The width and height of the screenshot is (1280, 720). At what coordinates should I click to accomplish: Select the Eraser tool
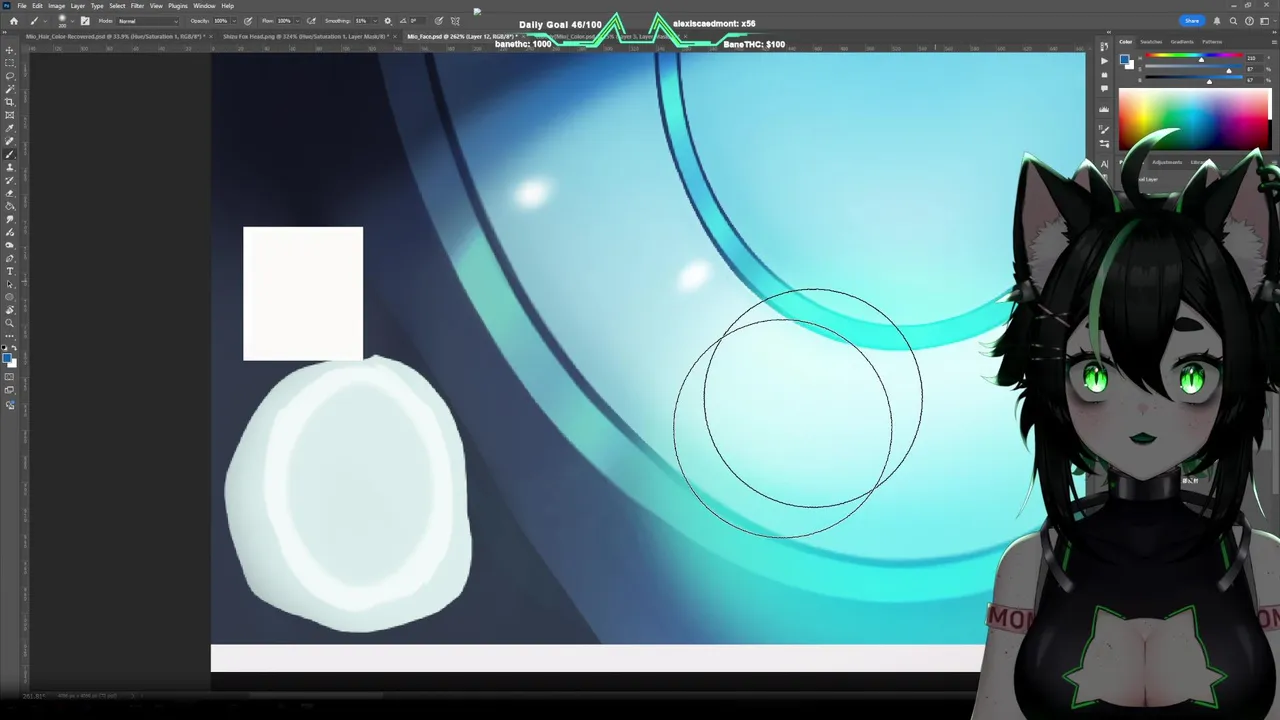pos(10,193)
